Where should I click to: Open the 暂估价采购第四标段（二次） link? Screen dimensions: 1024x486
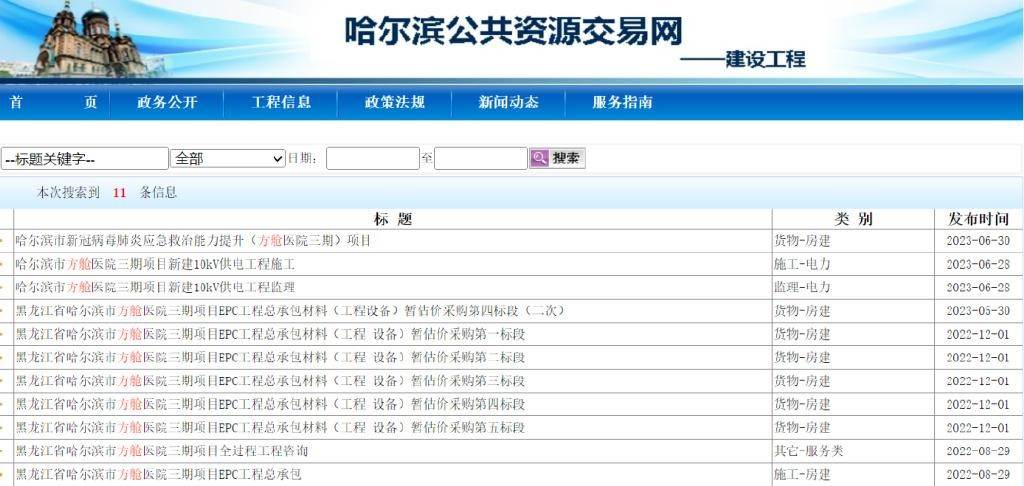[290, 311]
